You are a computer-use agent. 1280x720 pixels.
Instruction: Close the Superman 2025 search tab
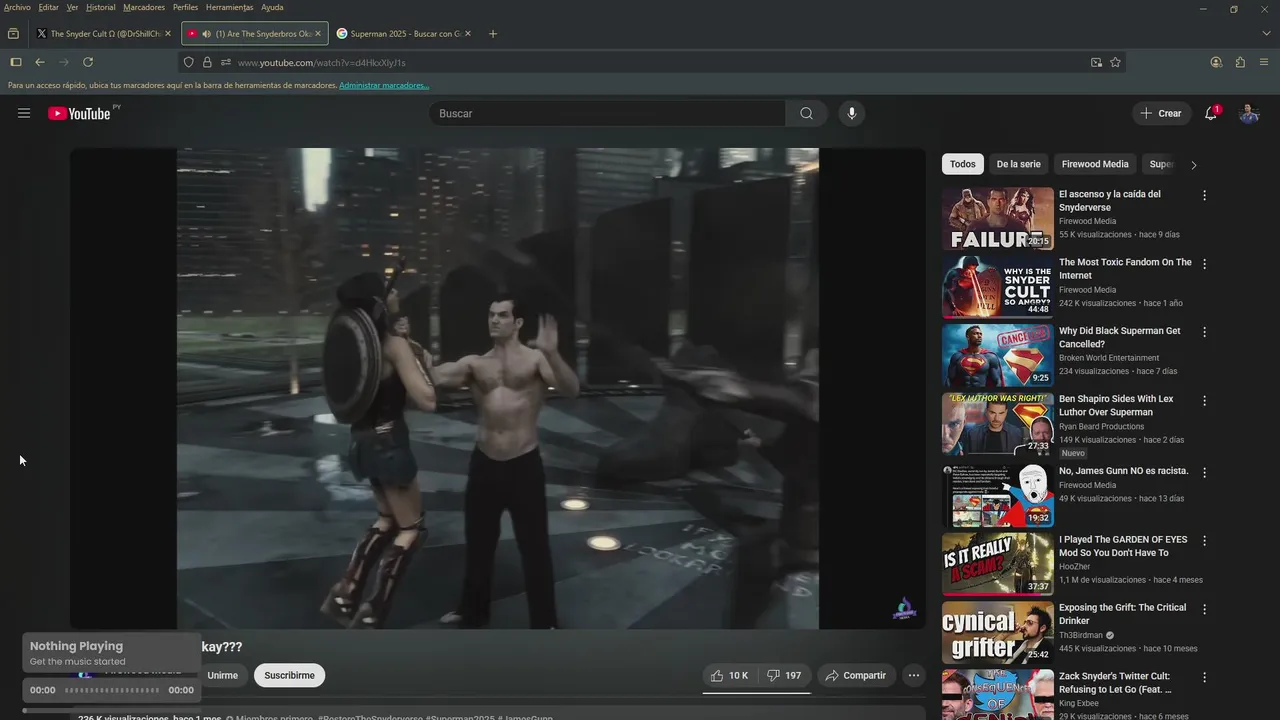[x=468, y=33]
